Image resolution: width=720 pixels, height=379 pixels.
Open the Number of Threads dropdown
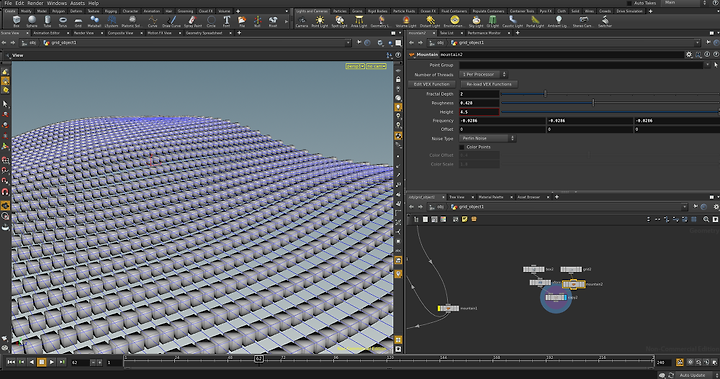coord(483,74)
